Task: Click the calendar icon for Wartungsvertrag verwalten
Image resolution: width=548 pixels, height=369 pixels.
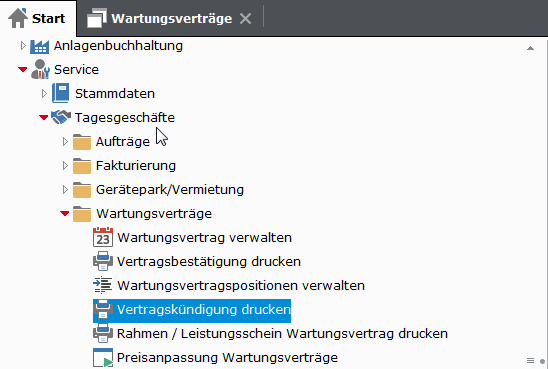Action: coord(103,237)
